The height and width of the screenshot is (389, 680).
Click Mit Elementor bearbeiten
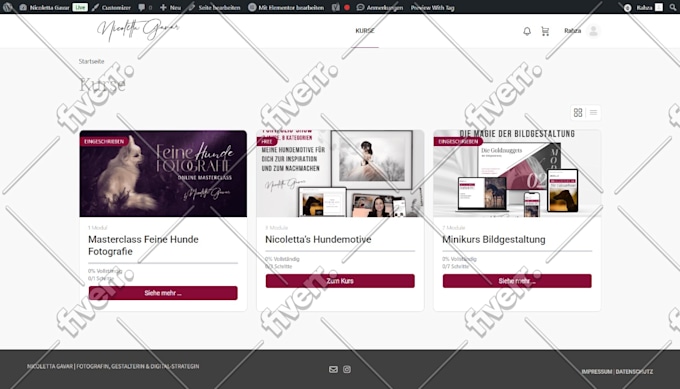[x=286, y=7]
